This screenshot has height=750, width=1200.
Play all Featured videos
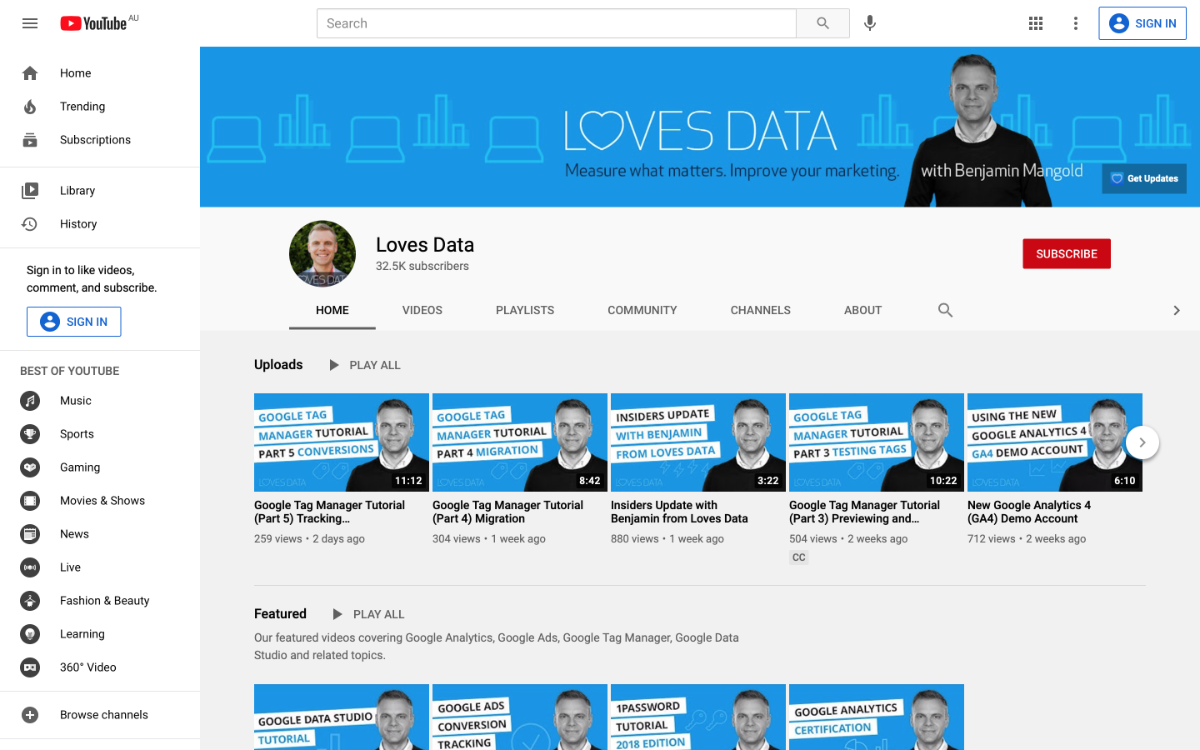tap(368, 614)
